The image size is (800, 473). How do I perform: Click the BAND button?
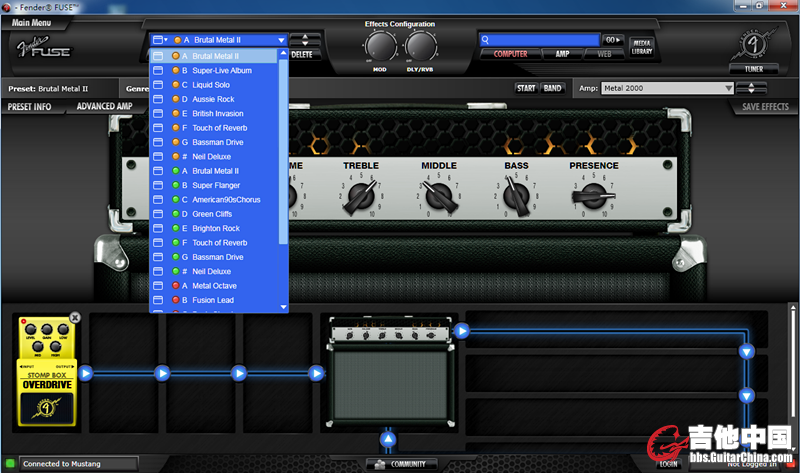point(553,88)
